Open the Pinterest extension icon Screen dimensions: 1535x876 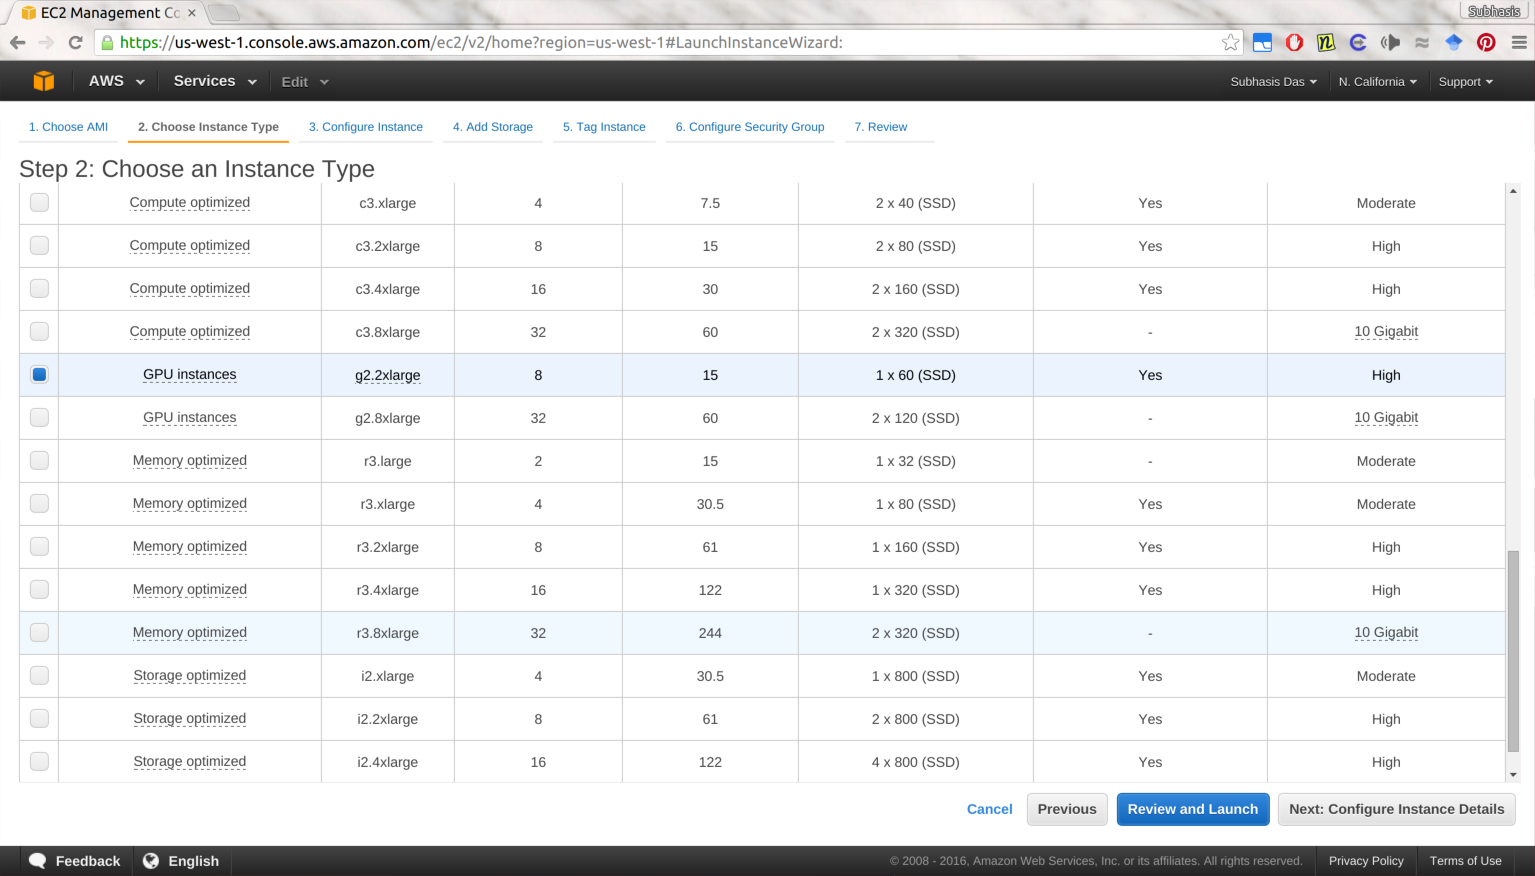(x=1486, y=42)
